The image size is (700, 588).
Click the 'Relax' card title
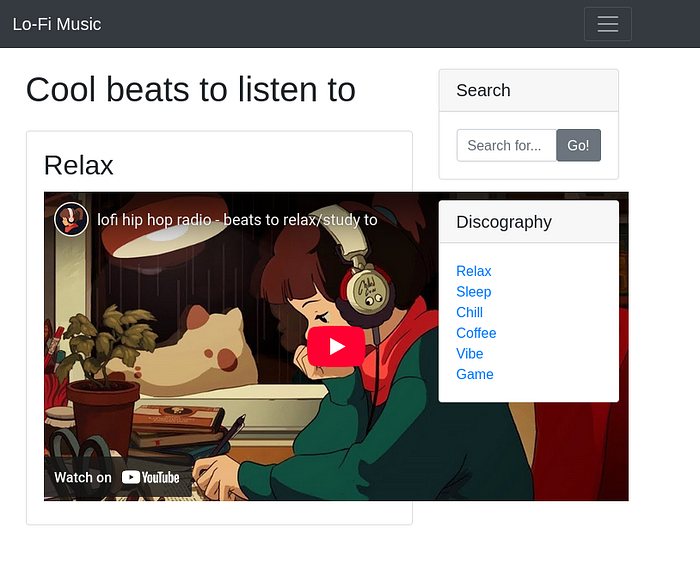point(79,165)
